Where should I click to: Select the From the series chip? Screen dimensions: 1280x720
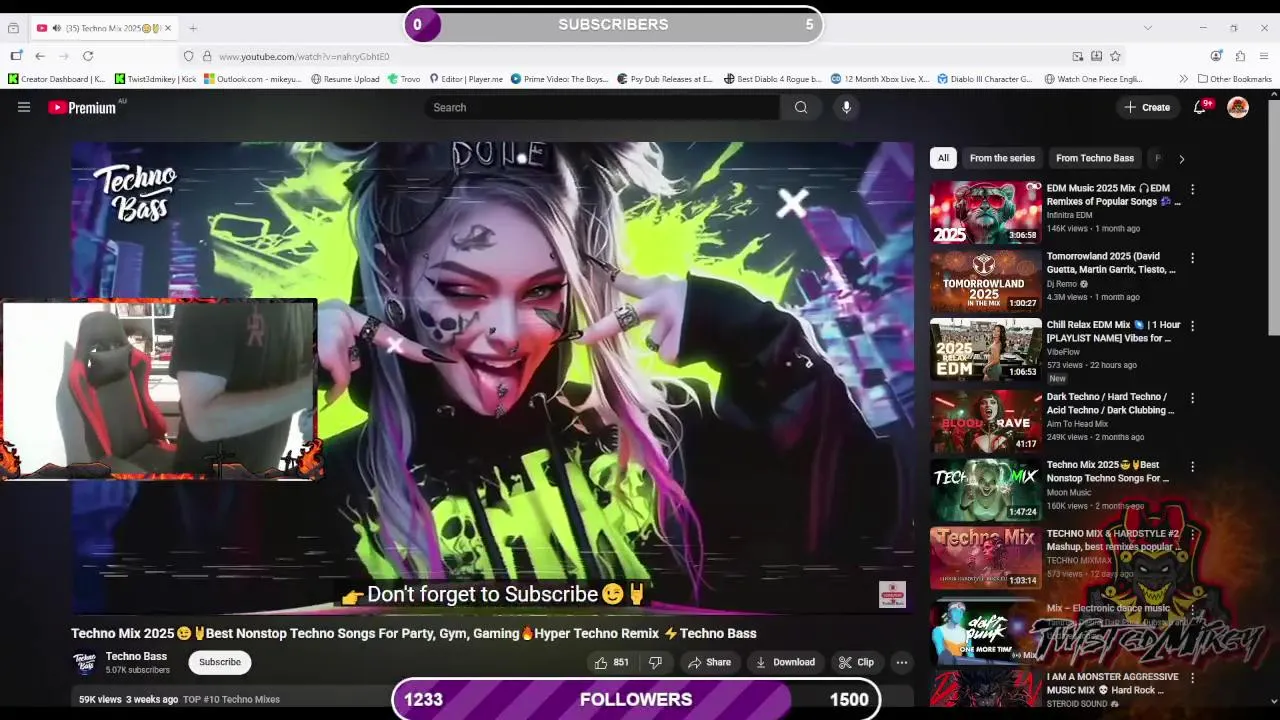[x=1002, y=158]
